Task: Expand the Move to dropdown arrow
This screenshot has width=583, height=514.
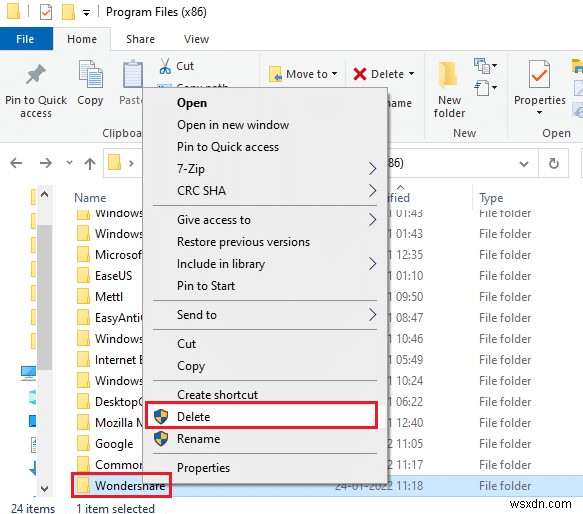Action: pyautogui.click(x=334, y=74)
